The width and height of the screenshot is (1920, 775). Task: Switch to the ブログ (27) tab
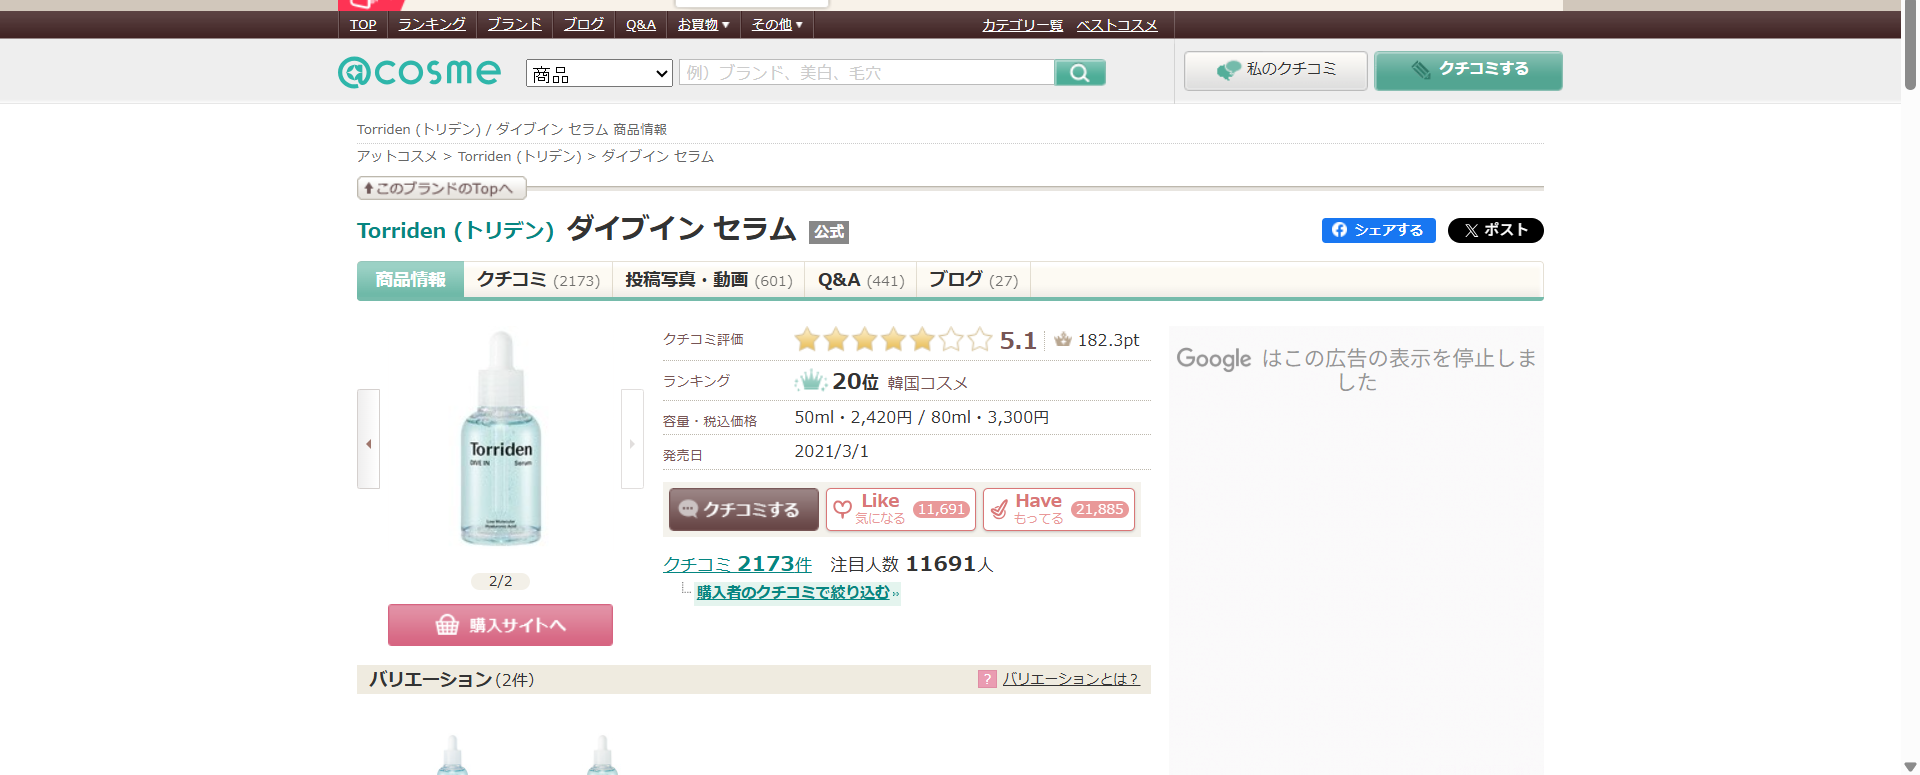[x=973, y=280]
